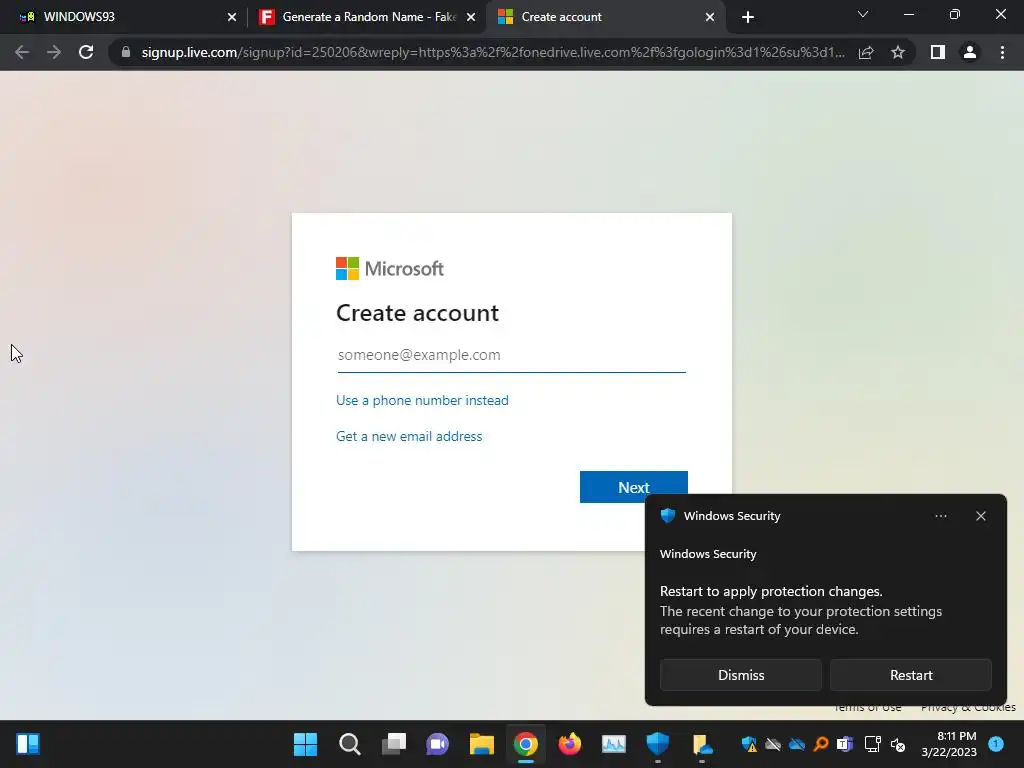Open taskbar Search

[x=349, y=744]
